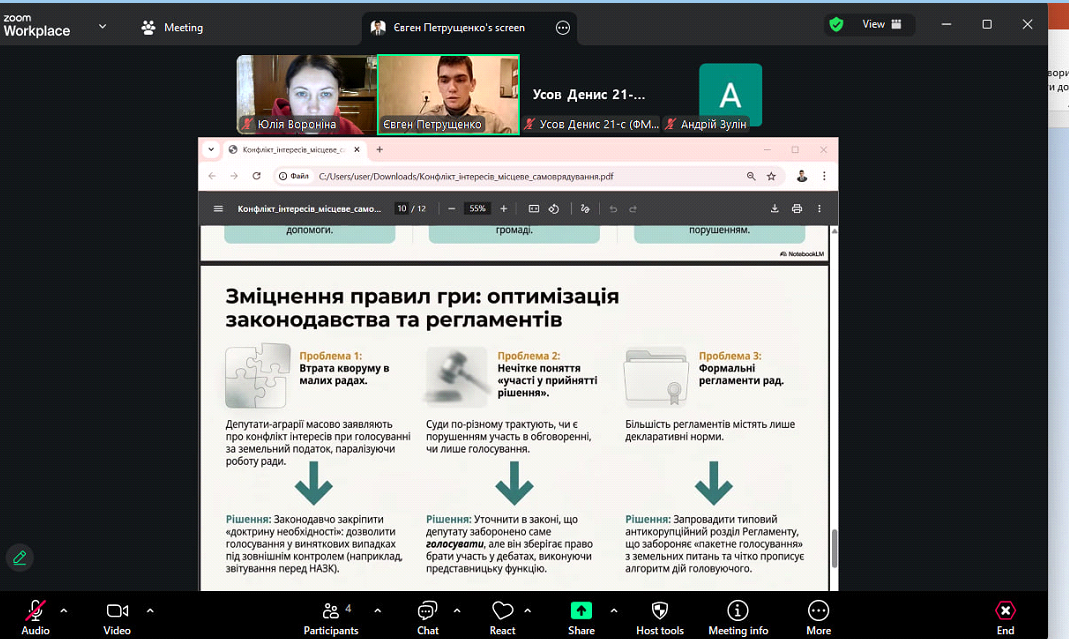This screenshot has height=639, width=1069.
Task: Open the React emoji menu
Action: coord(502,617)
